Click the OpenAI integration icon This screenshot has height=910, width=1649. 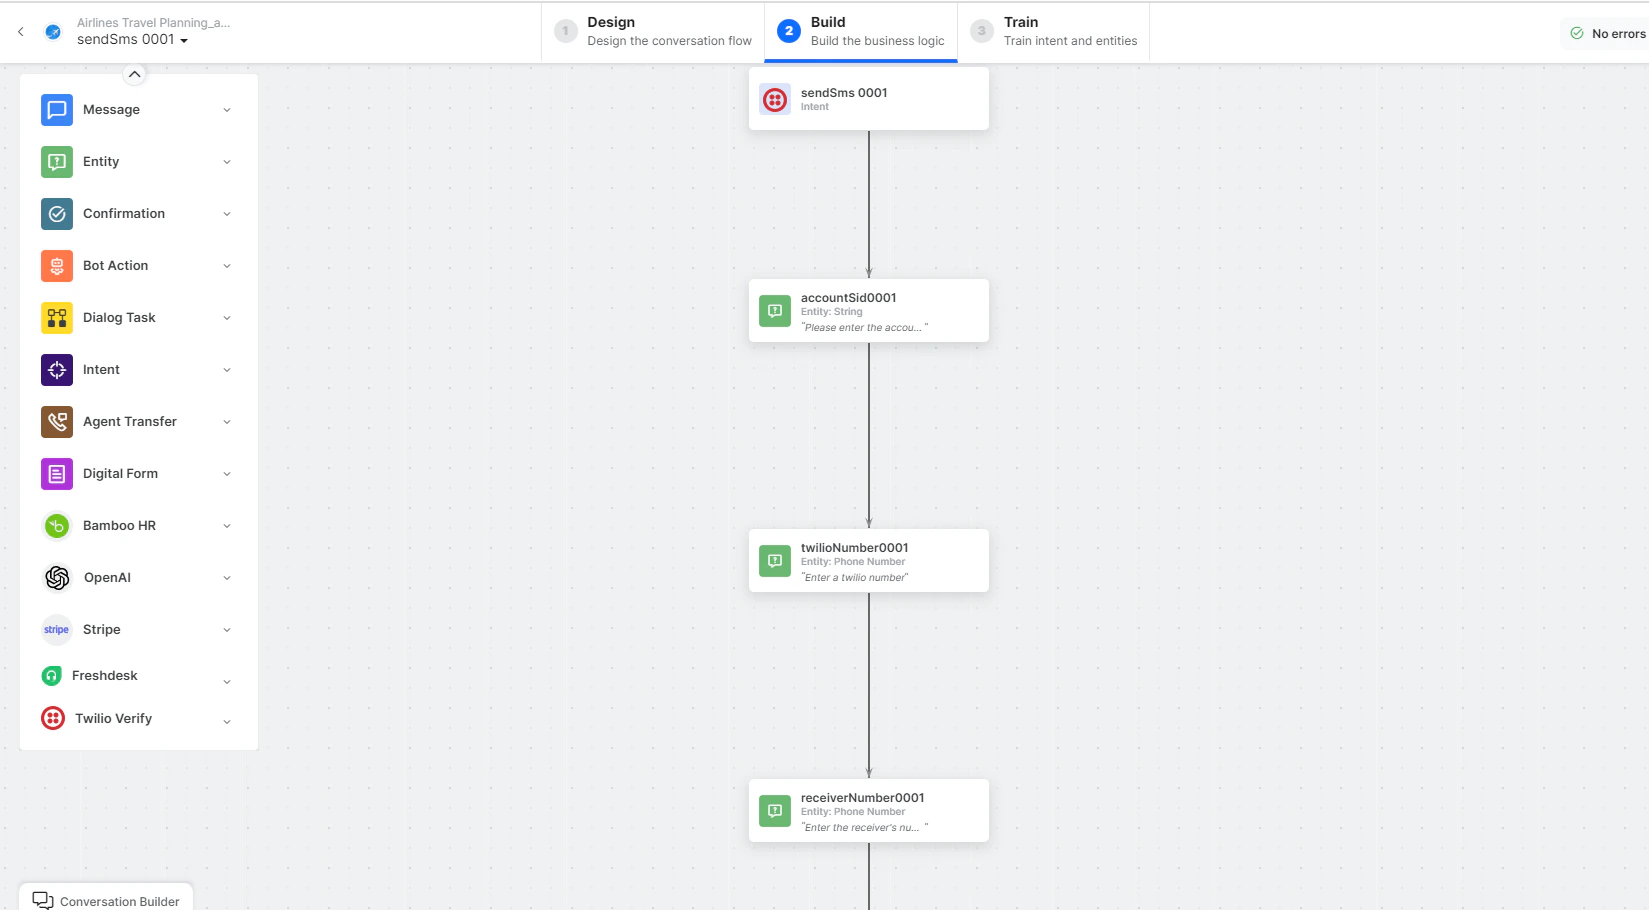(x=56, y=577)
